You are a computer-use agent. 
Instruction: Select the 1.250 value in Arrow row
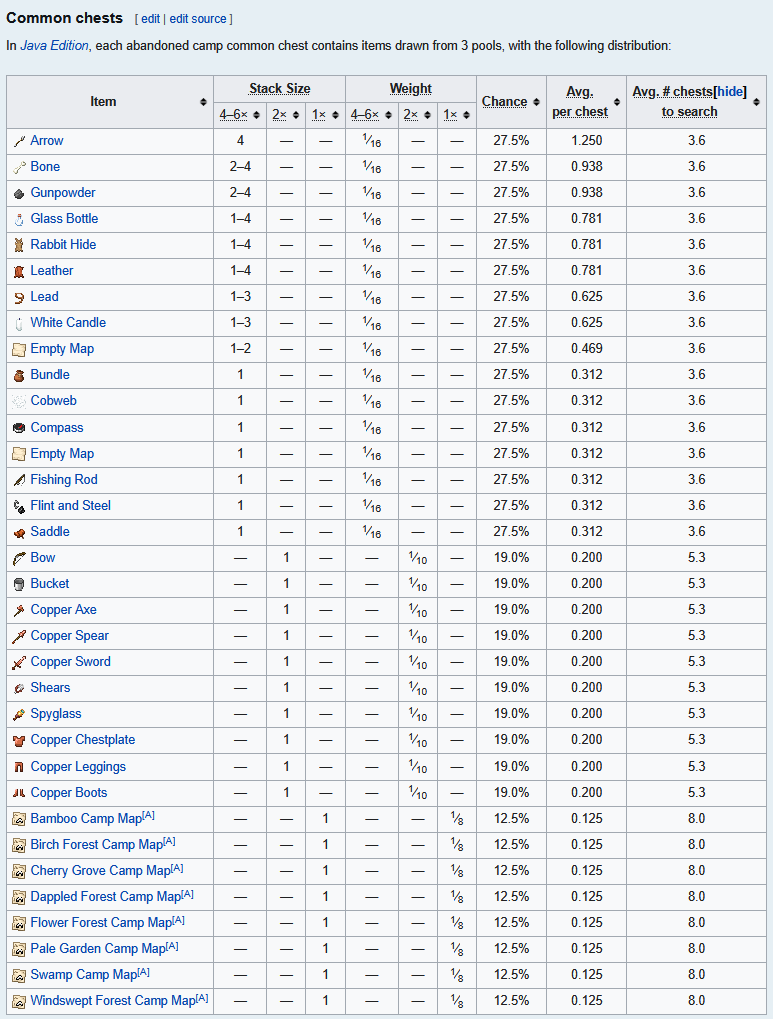(x=586, y=141)
